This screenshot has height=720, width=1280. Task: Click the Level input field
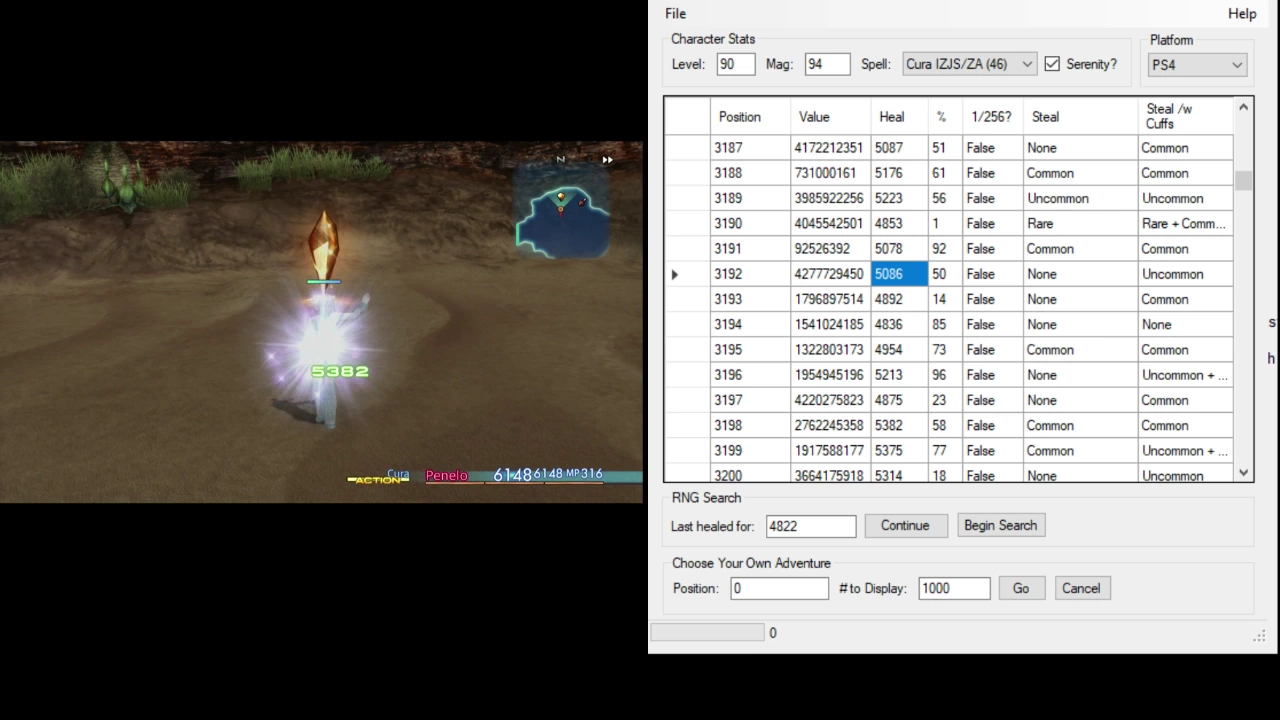(736, 64)
